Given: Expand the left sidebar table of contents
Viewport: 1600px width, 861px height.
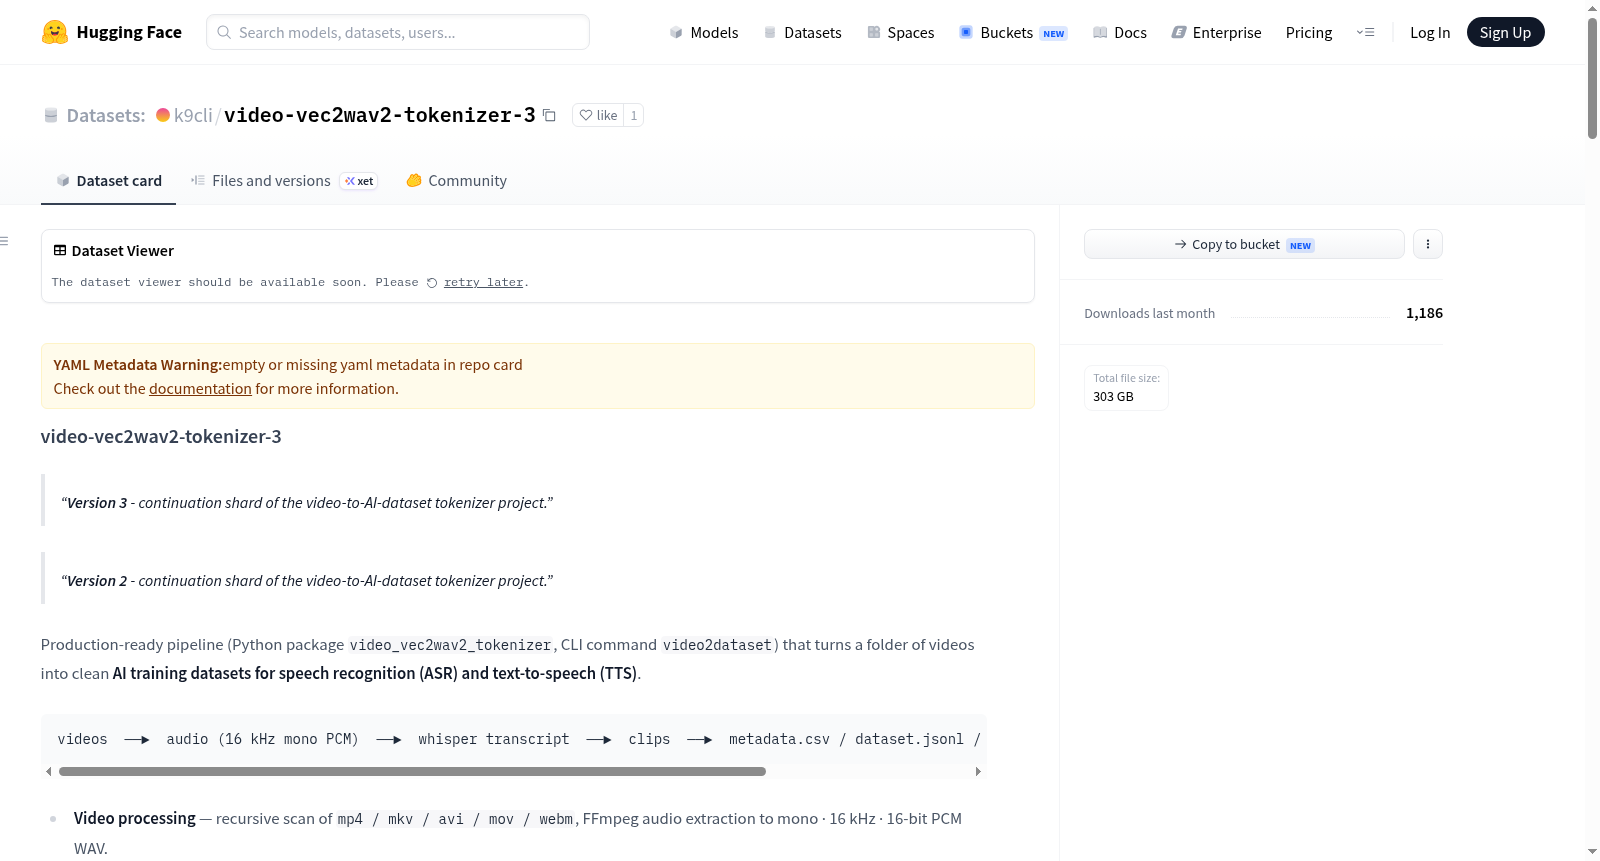Looking at the screenshot, I should point(5,241).
